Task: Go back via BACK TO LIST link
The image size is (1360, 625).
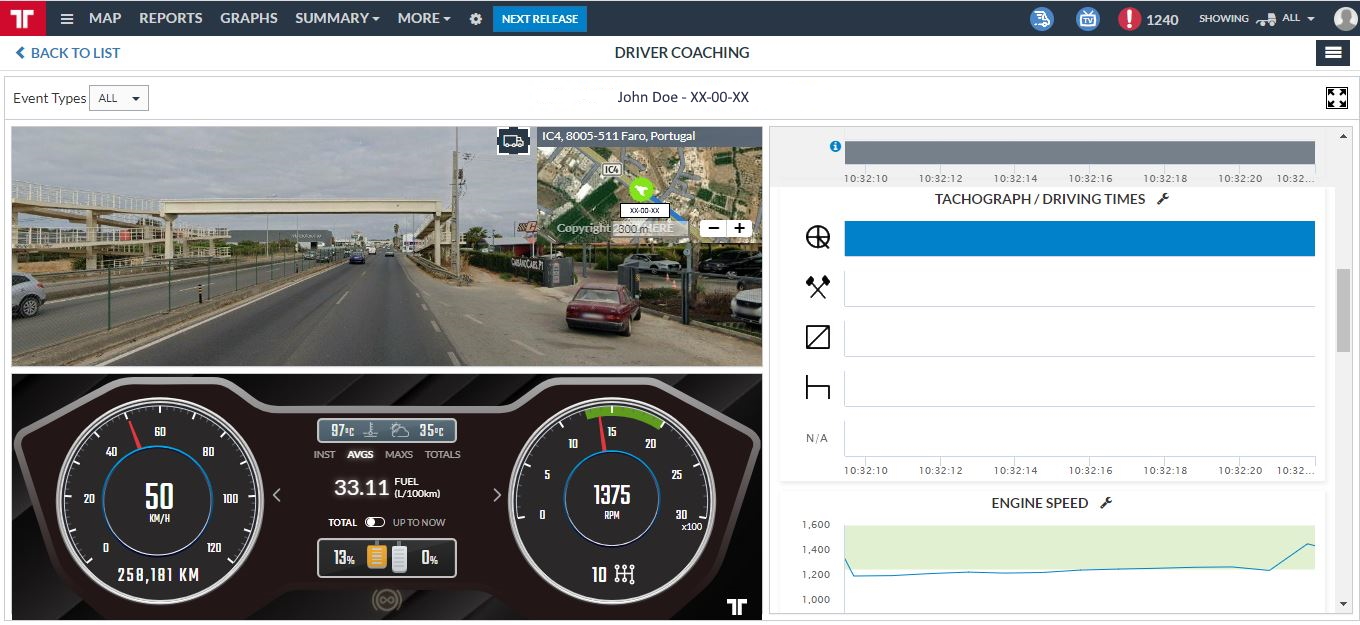Action: [x=68, y=53]
